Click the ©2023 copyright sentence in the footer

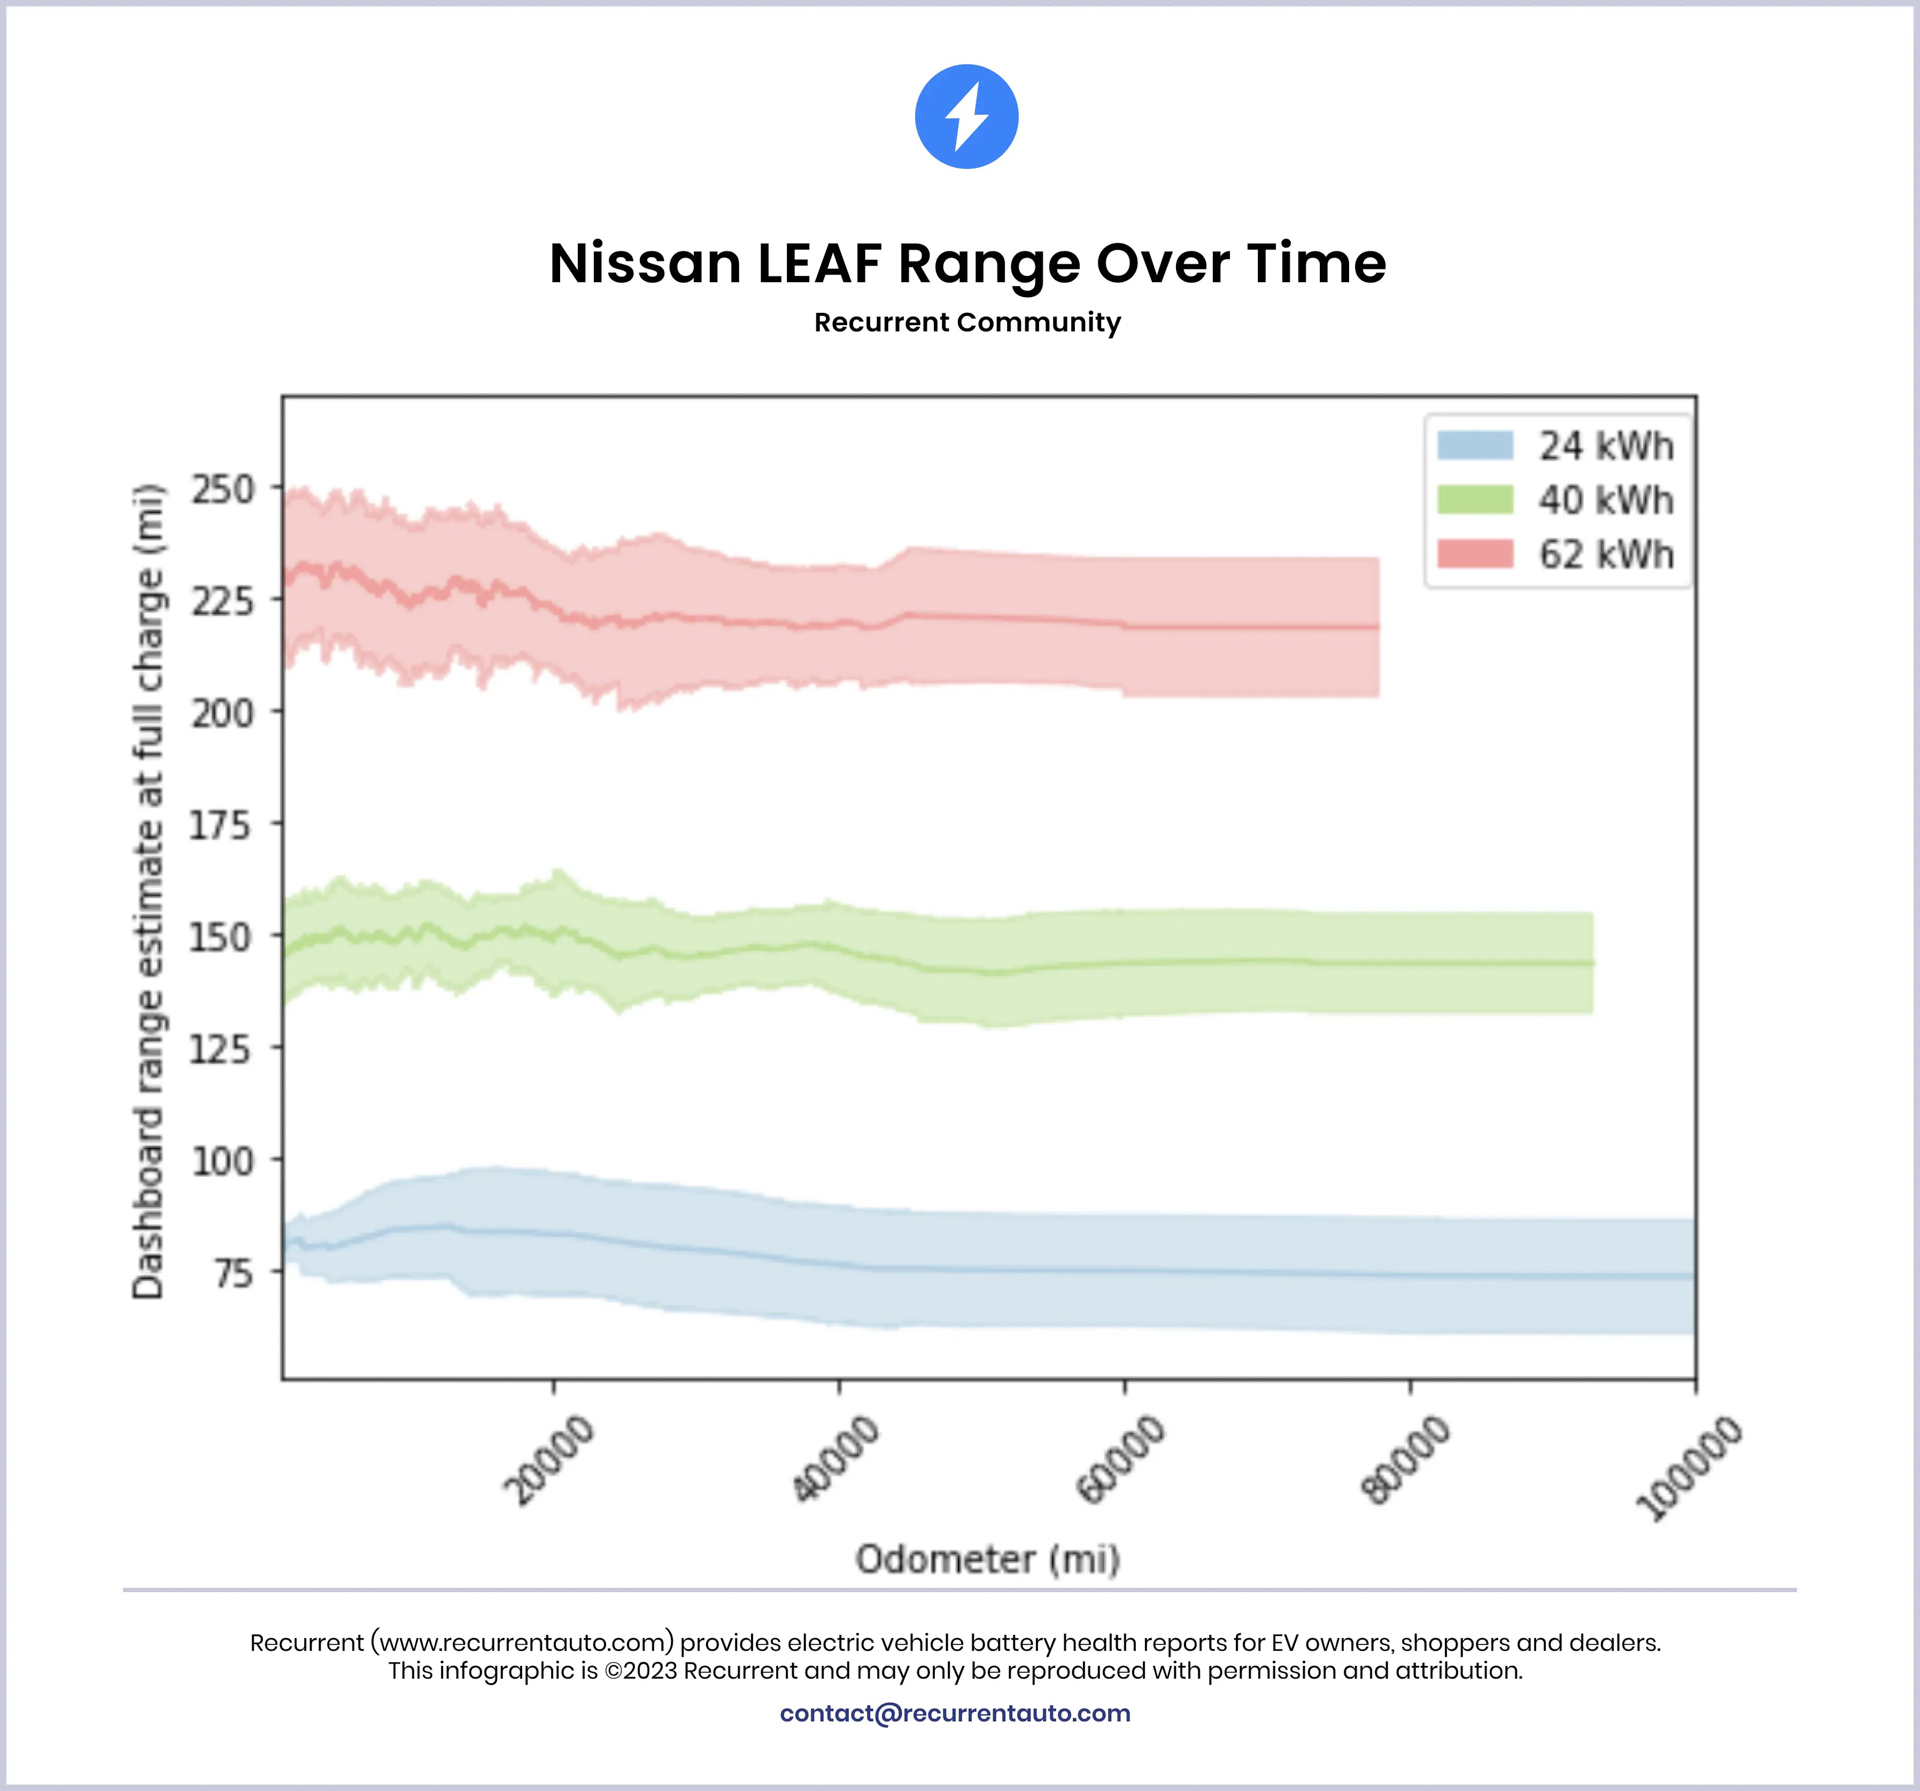click(955, 1671)
